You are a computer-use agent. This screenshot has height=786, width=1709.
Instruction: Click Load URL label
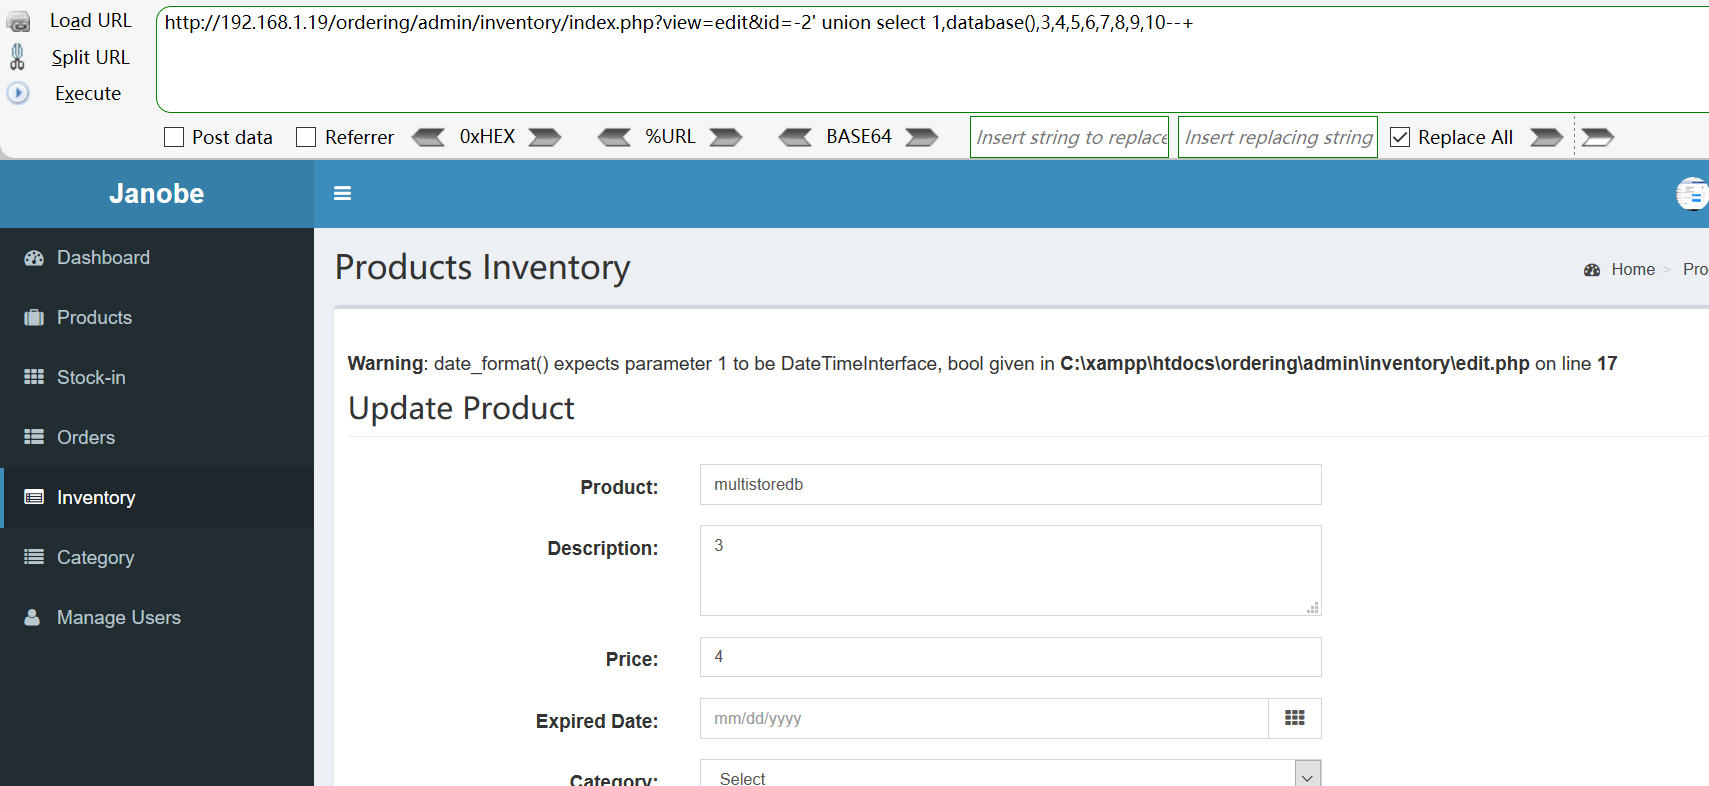click(91, 21)
